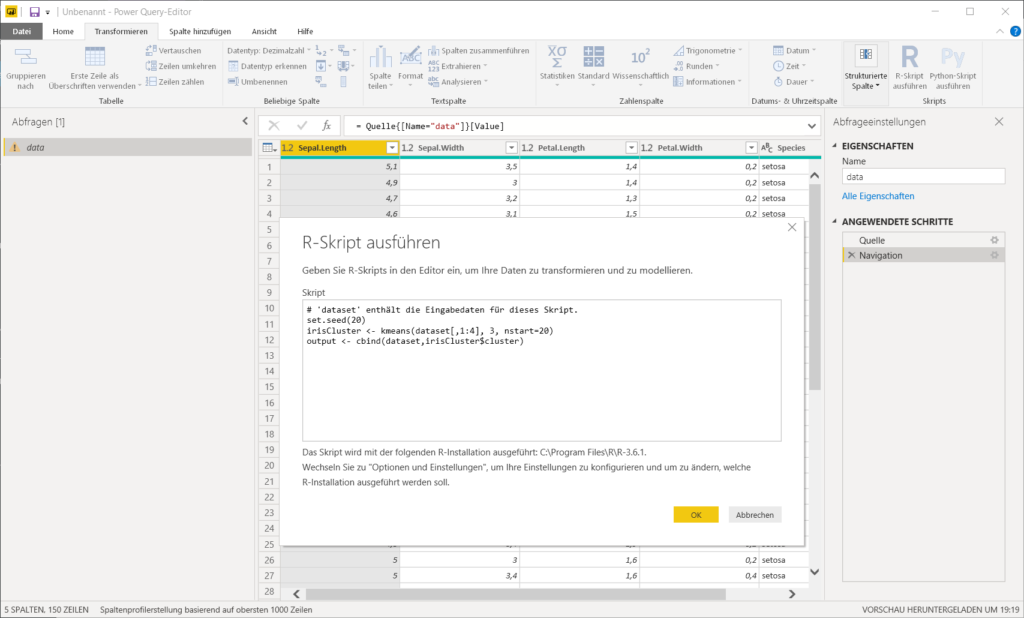Switch to Spalte hinzufügen tab
The height and width of the screenshot is (618, 1024).
[x=200, y=31]
